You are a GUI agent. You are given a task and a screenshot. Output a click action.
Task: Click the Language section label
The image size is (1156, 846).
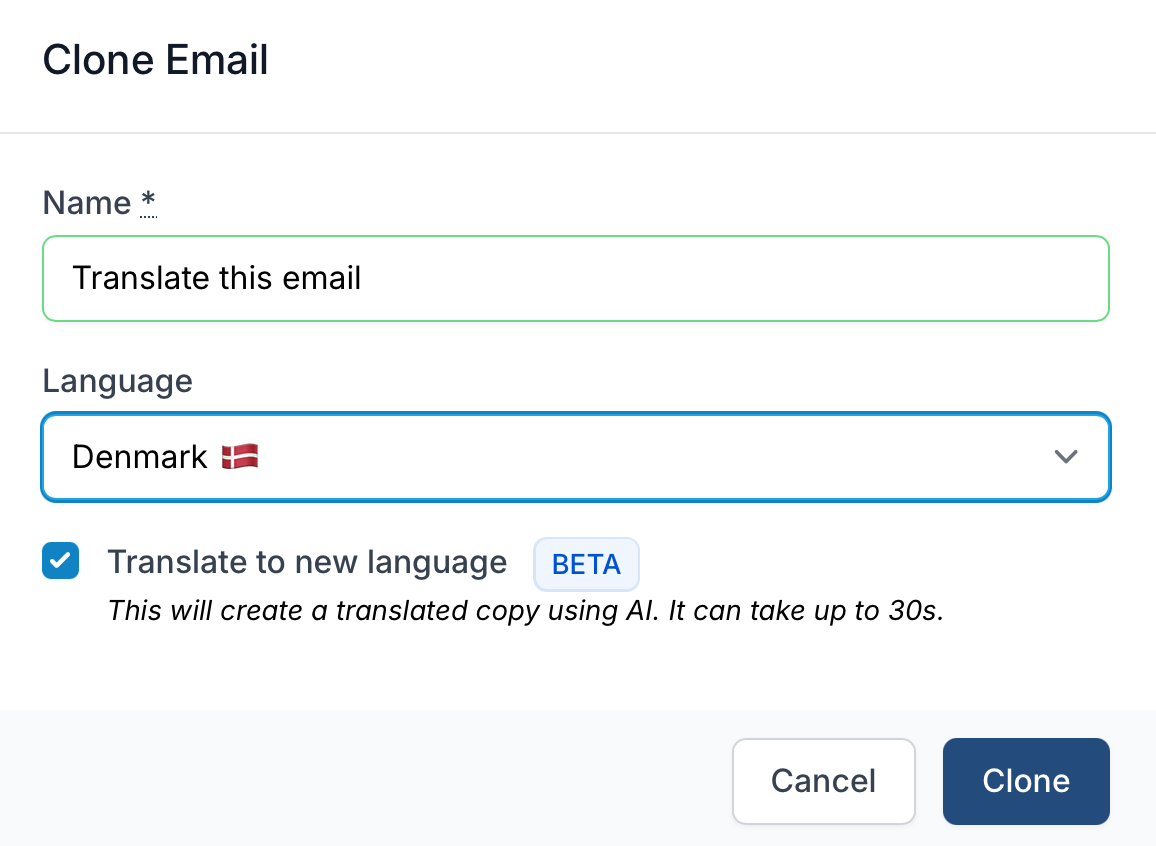117,381
